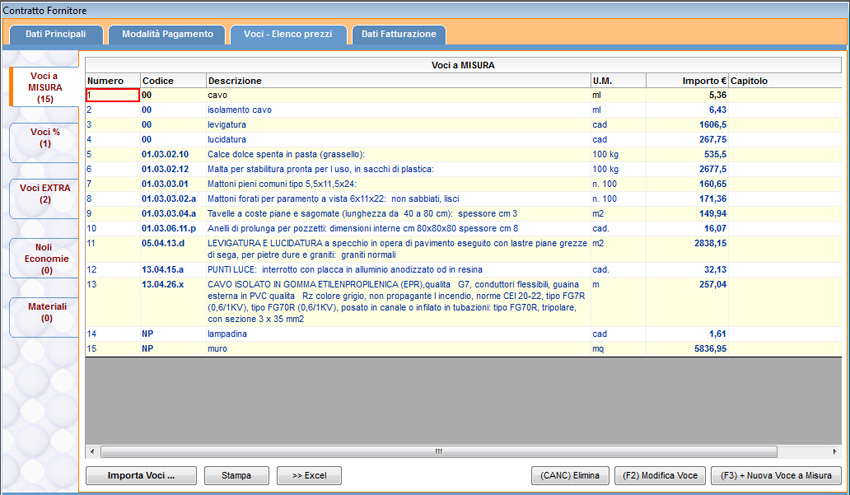Open the Dati Principali tab
Viewport: 850px width, 495px height.
point(56,34)
